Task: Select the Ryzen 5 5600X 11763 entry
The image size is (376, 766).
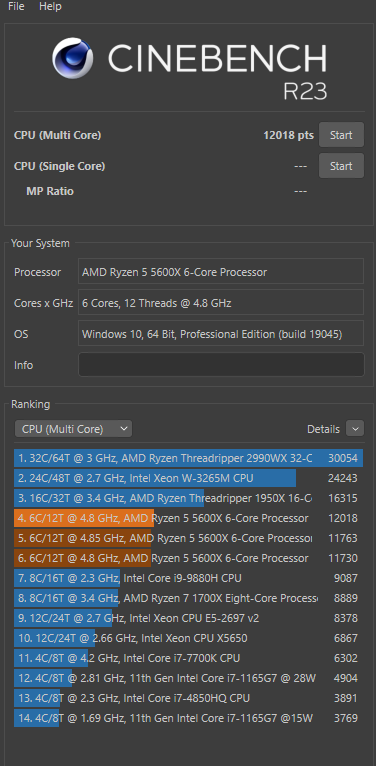Action: click(x=188, y=538)
